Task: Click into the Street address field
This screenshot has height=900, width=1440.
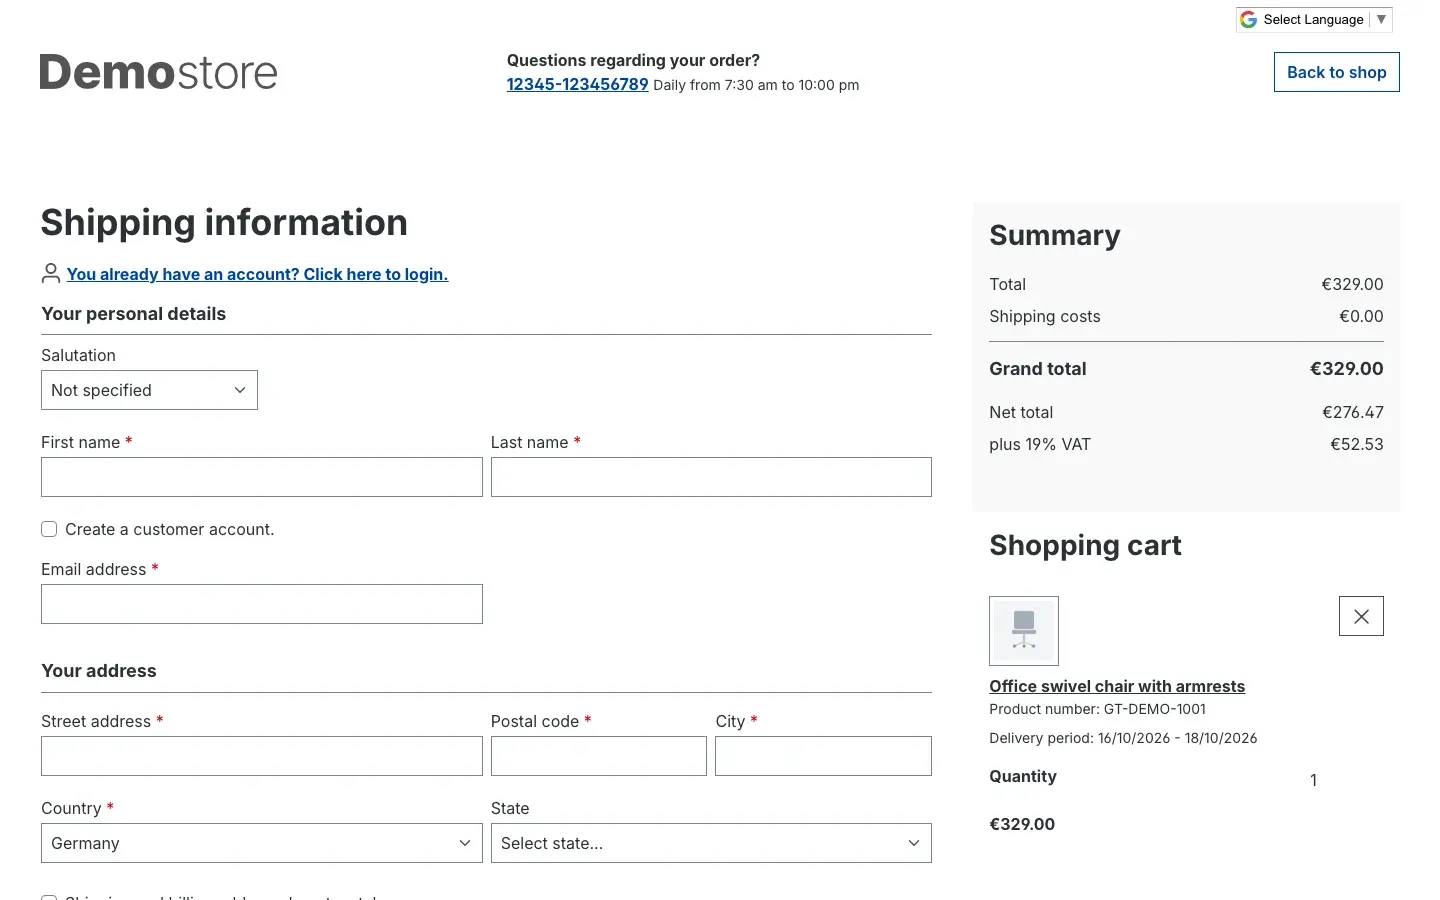Action: coord(262,756)
